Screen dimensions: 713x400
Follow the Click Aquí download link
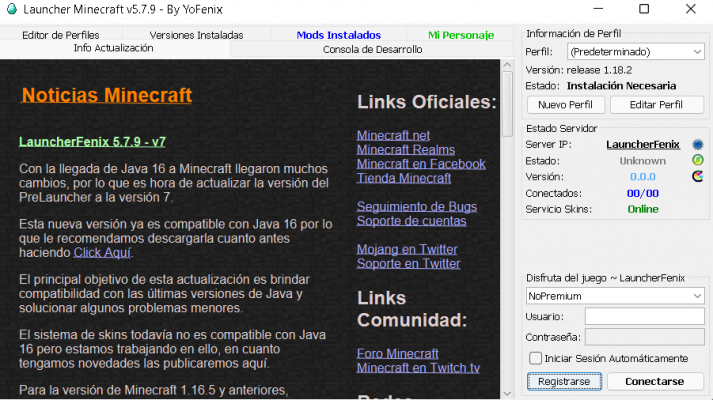[102, 252]
